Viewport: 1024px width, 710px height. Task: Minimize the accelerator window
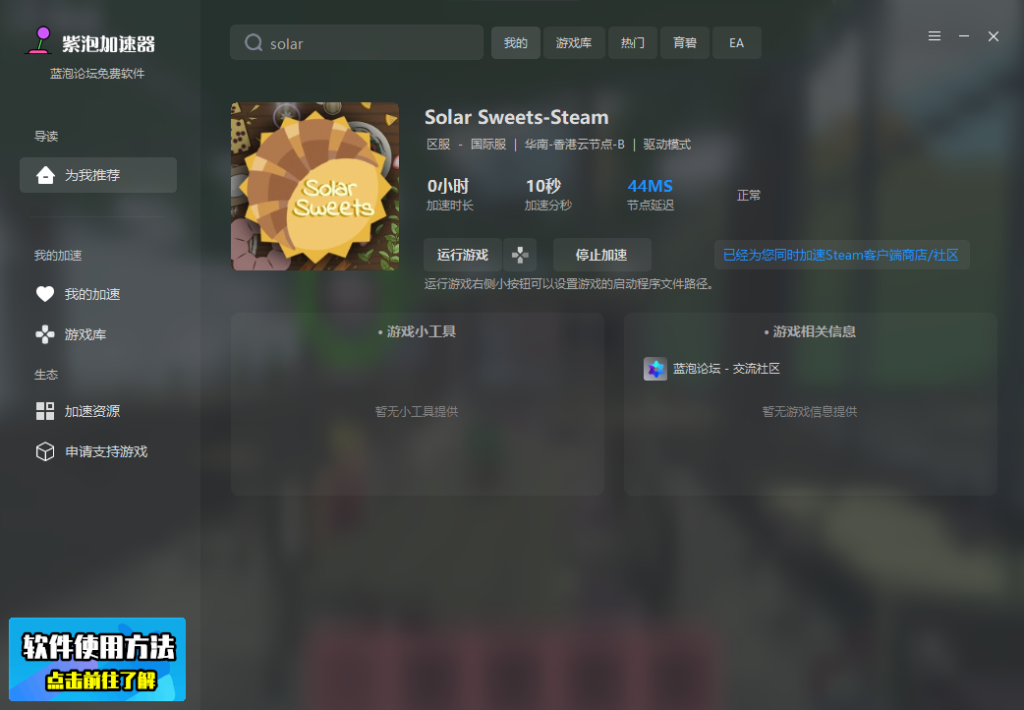964,36
